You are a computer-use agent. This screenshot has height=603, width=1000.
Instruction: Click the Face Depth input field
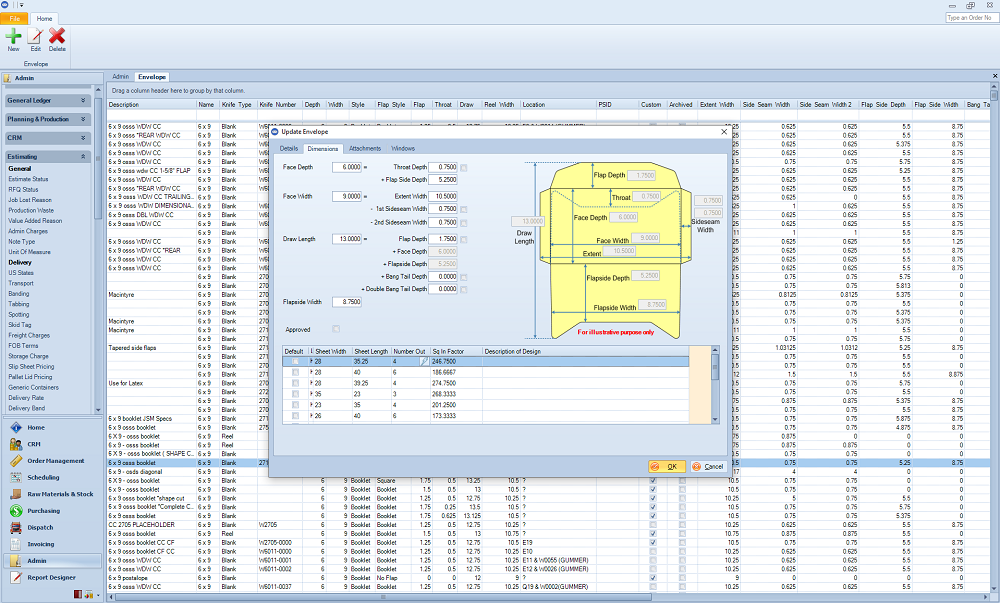[x=347, y=167]
